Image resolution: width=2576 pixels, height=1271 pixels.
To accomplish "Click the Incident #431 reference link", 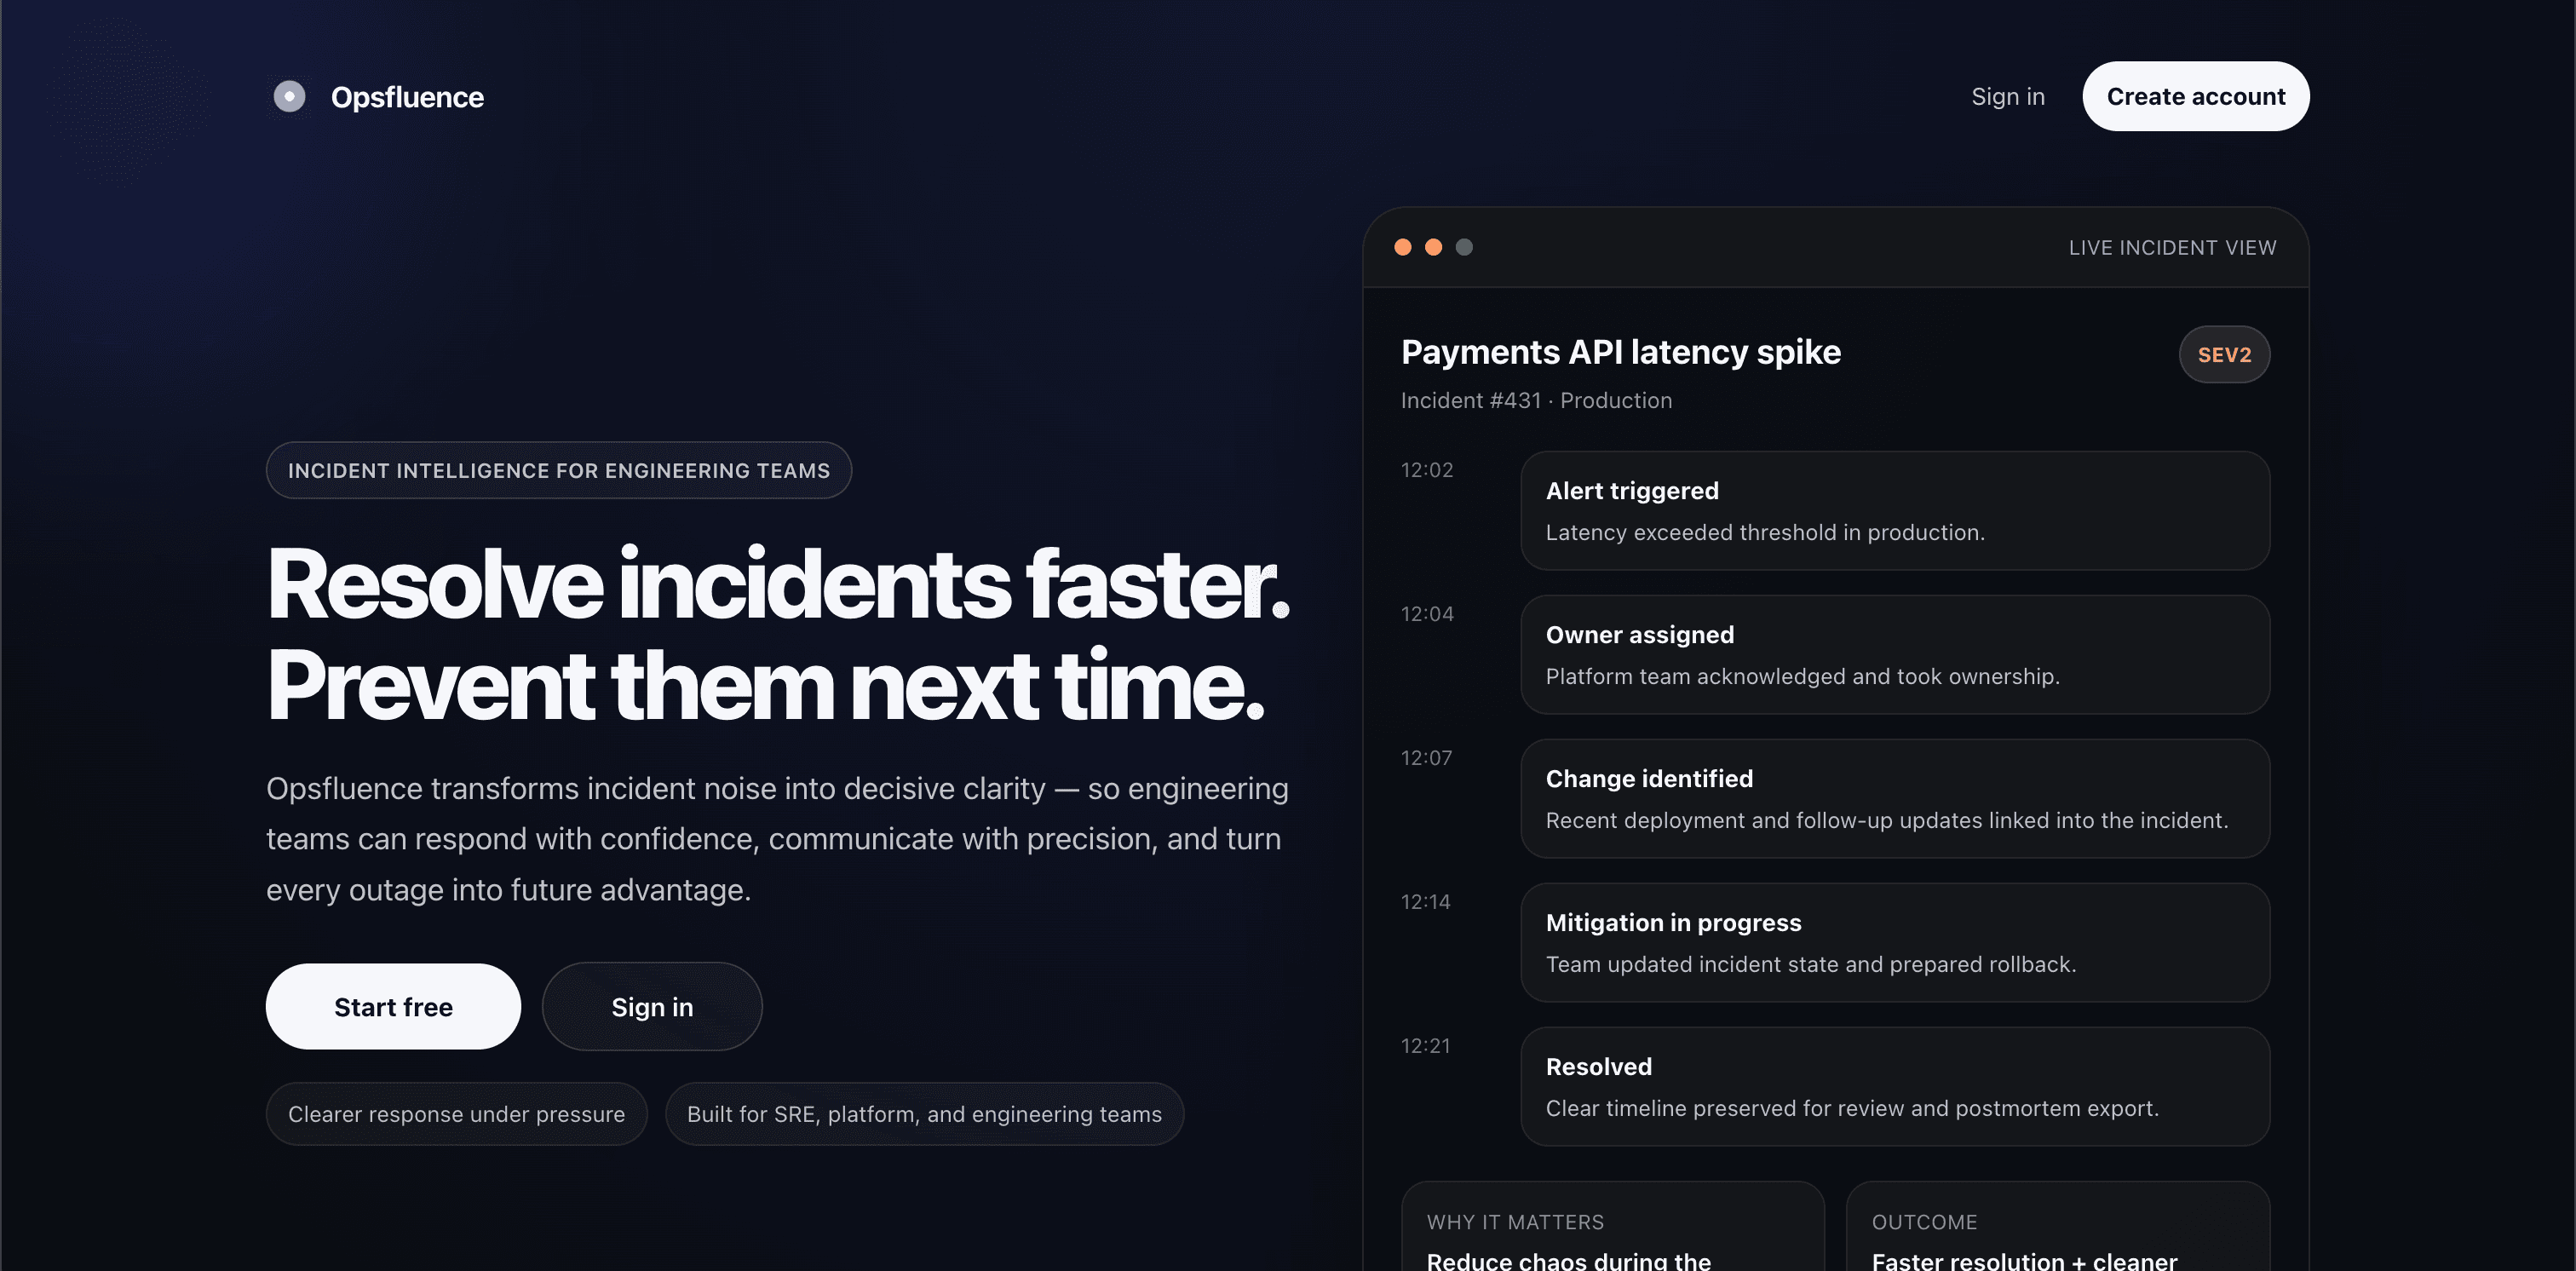I will click(1471, 400).
